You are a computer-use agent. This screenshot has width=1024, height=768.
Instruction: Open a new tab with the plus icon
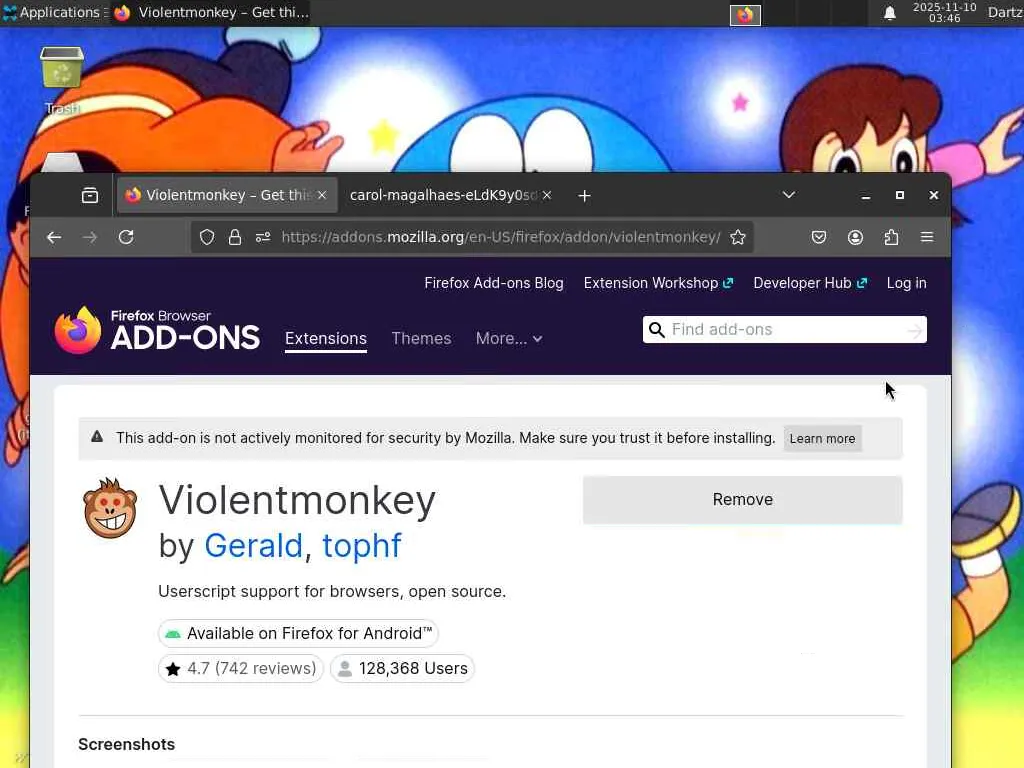click(x=584, y=195)
